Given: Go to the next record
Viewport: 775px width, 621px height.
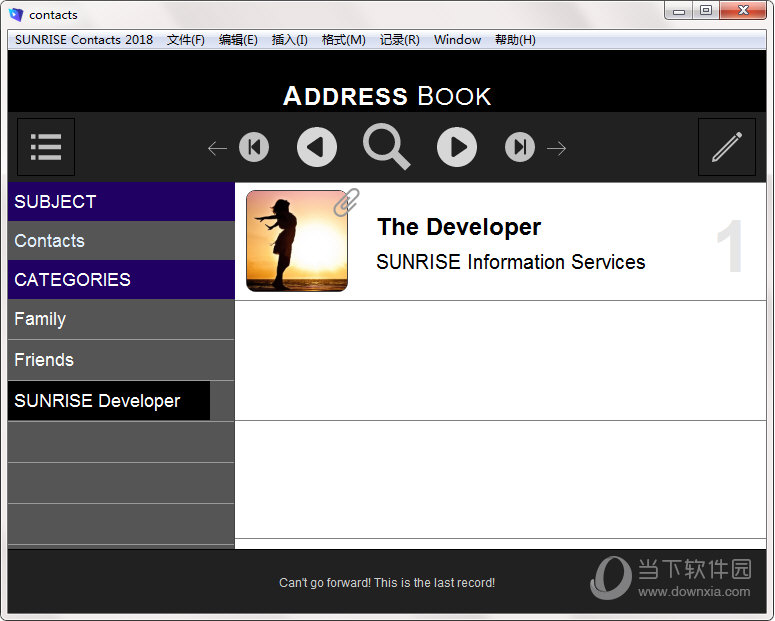Looking at the screenshot, I should tap(457, 147).
